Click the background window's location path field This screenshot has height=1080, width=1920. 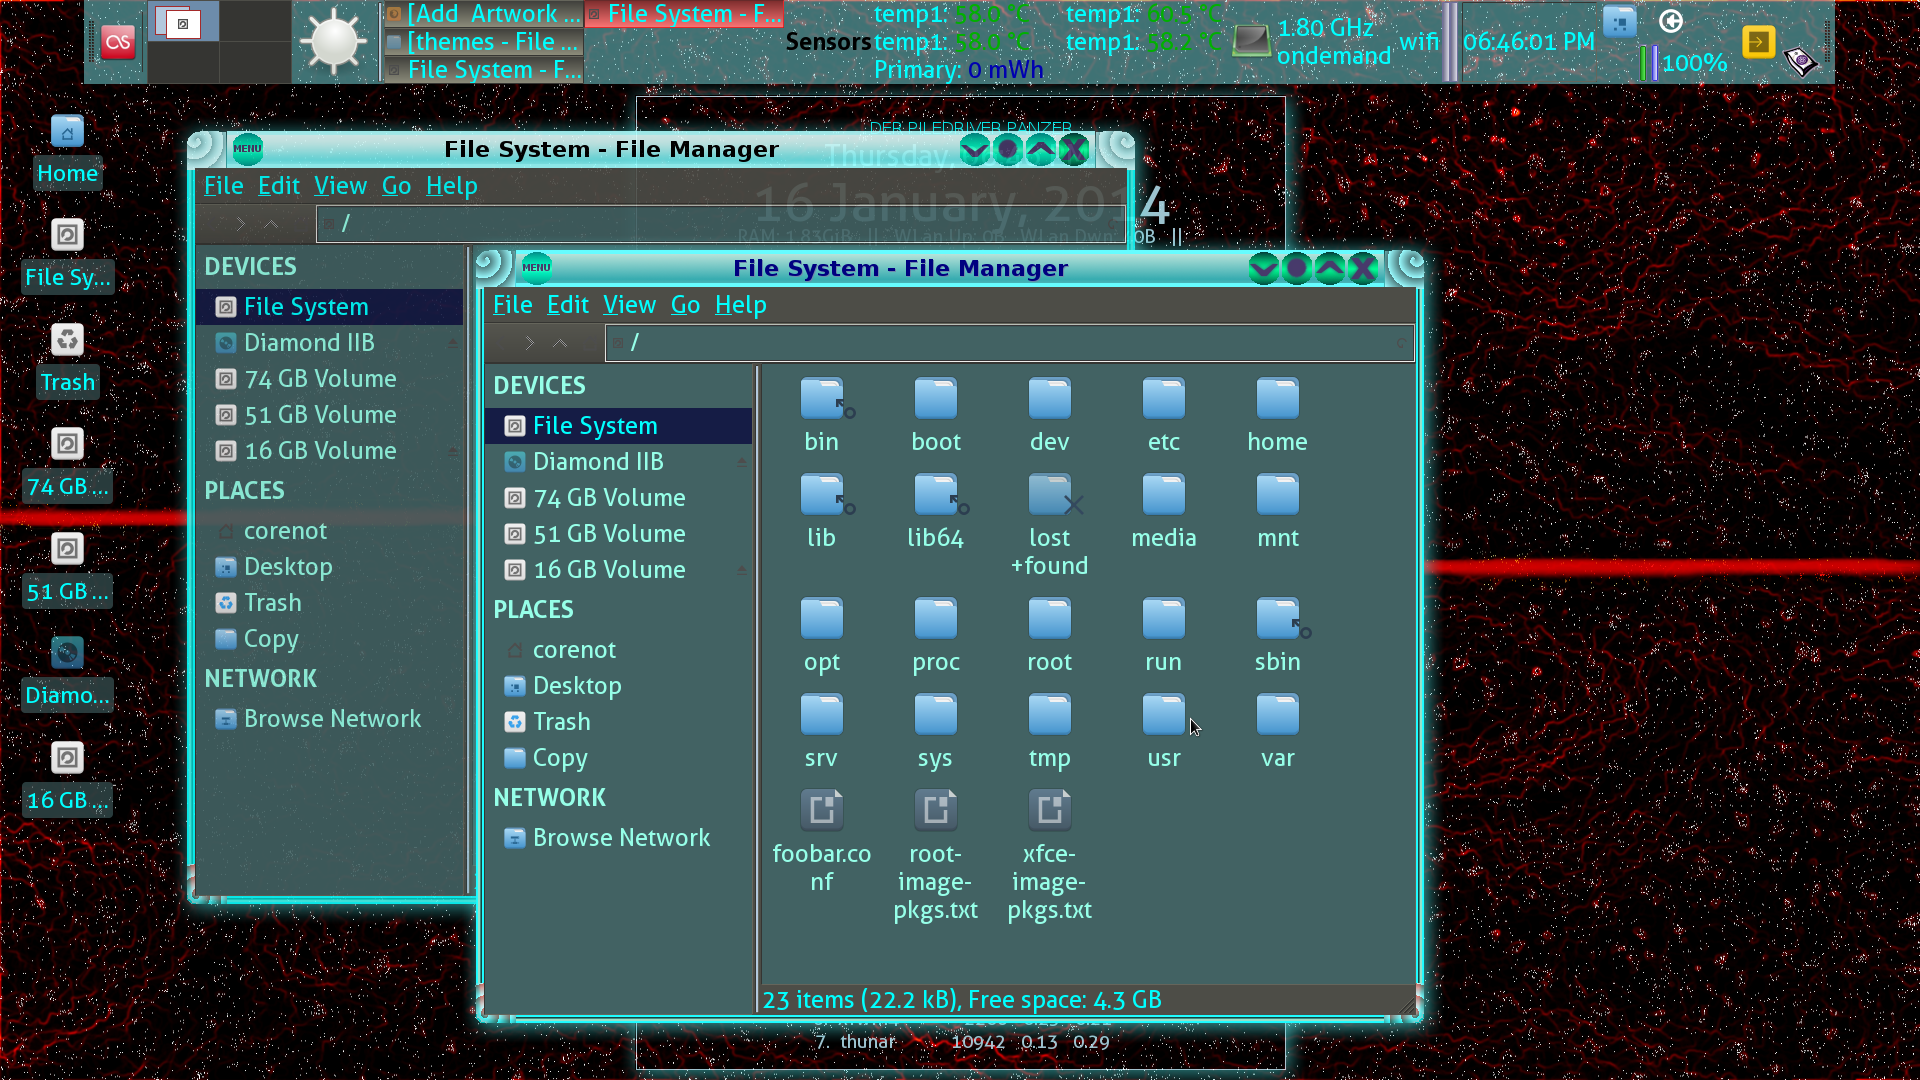pos(720,224)
